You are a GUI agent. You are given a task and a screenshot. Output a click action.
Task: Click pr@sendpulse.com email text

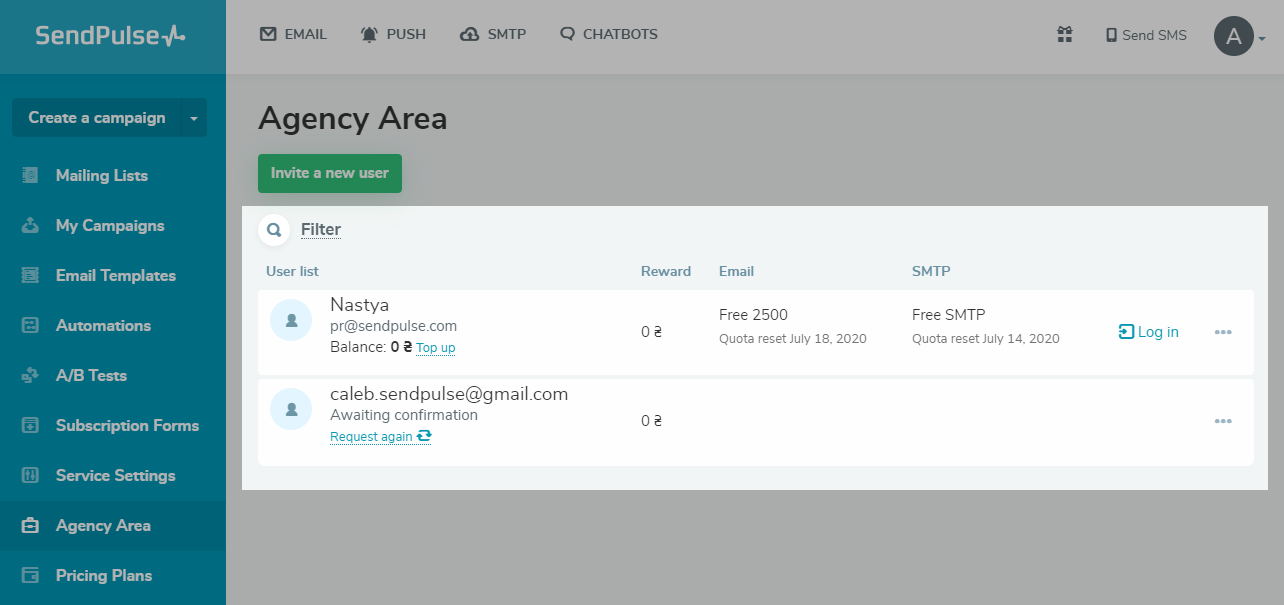[394, 326]
